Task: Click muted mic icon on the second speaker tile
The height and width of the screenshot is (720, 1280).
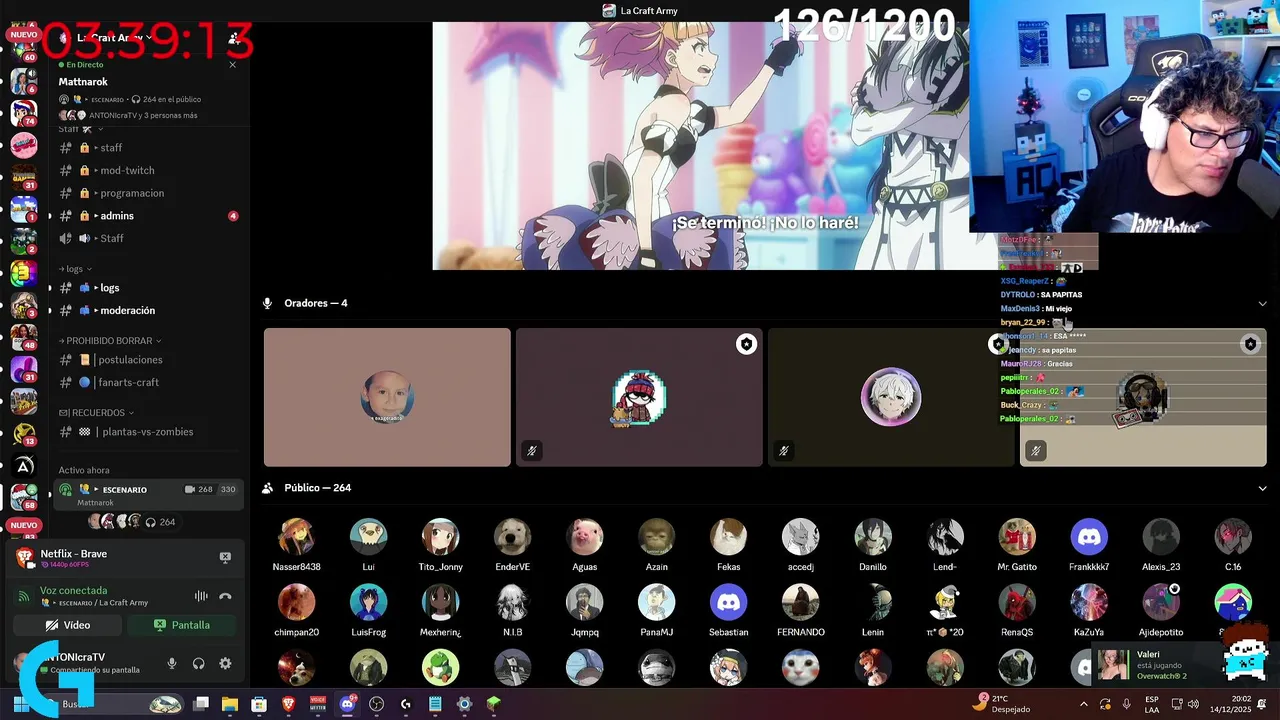Action: [x=532, y=451]
